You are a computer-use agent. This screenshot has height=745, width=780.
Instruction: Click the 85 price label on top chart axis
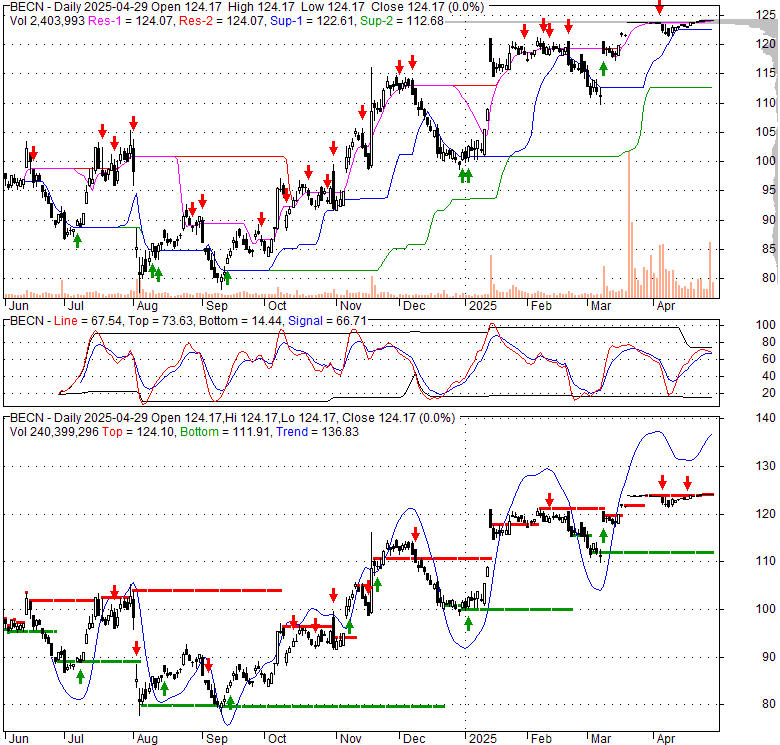coord(769,249)
